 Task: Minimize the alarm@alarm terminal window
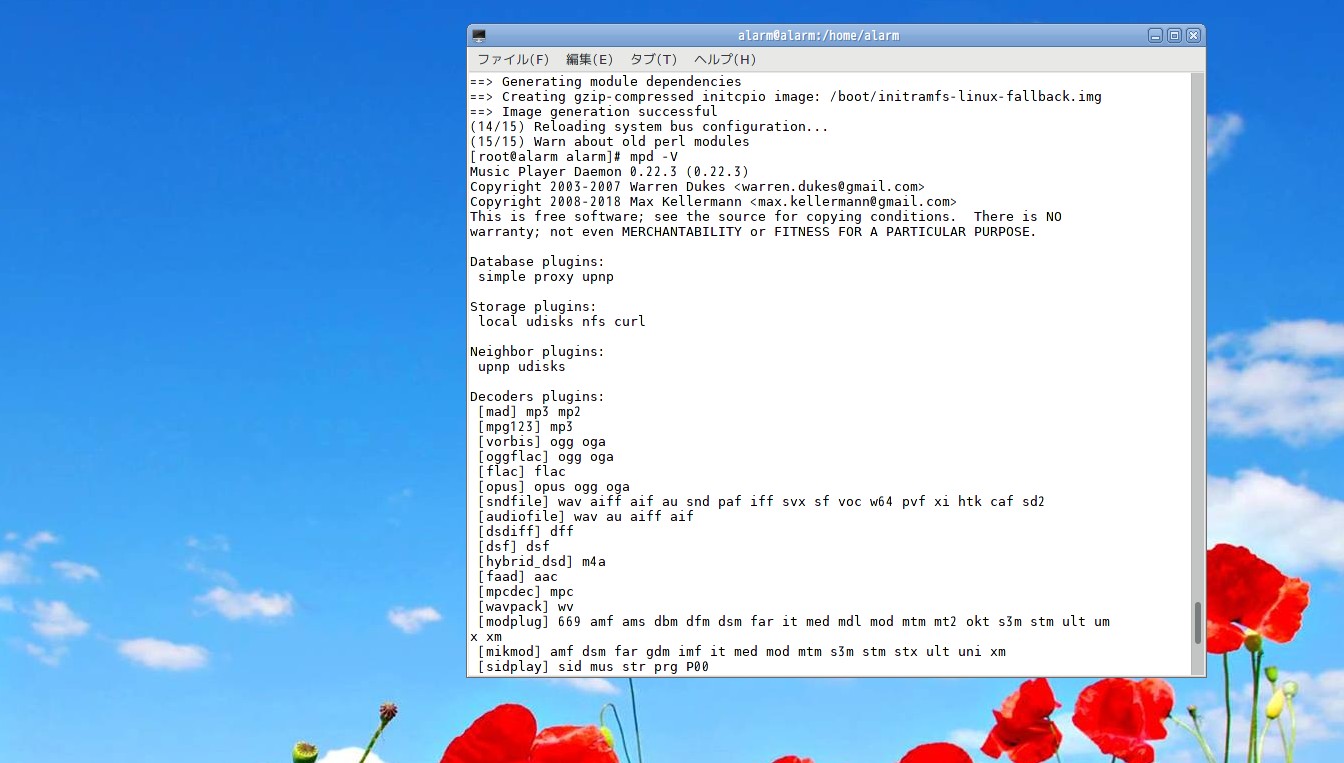pyautogui.click(x=1155, y=35)
